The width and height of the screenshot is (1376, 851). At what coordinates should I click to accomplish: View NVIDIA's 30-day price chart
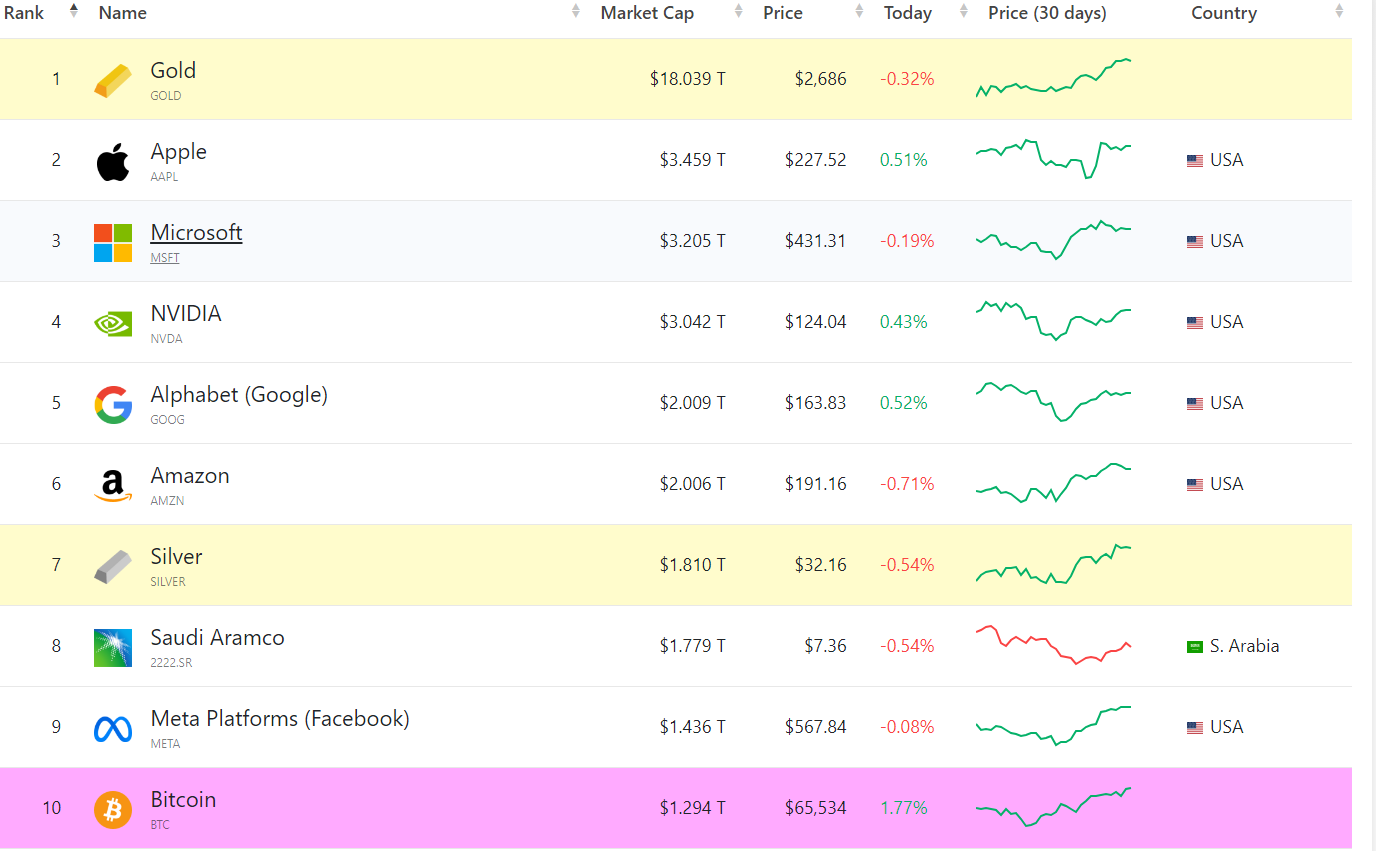(x=1053, y=321)
